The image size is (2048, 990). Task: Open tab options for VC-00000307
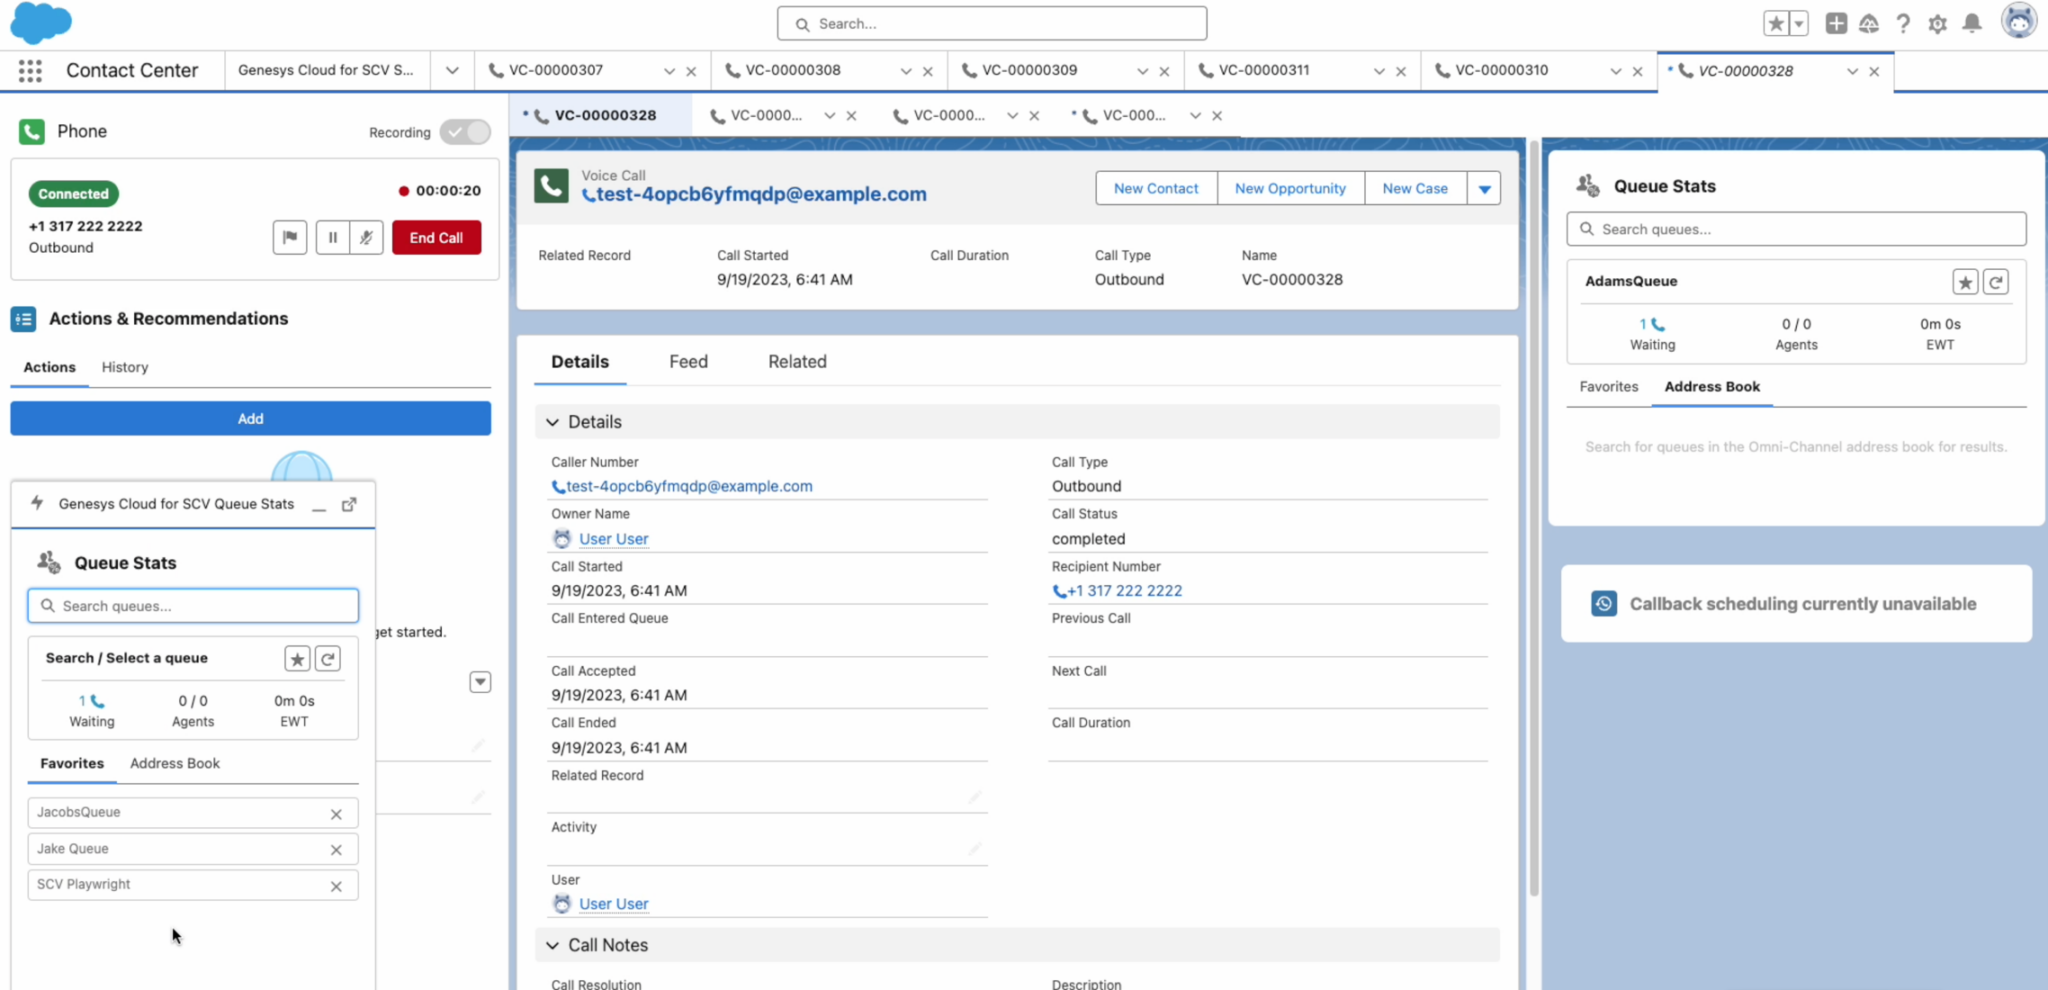point(668,70)
